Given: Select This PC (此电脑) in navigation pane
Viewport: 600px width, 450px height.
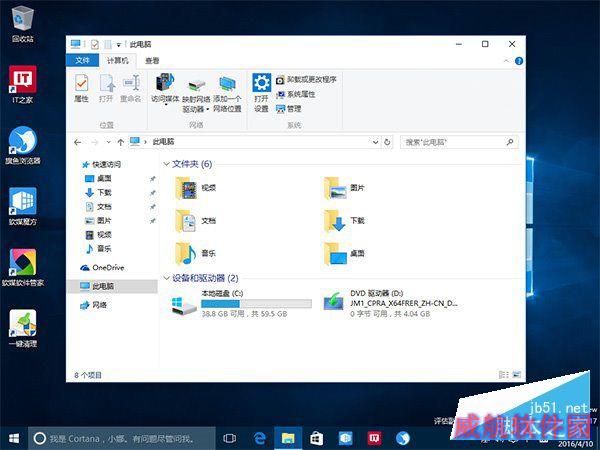Looking at the screenshot, I should pos(112,286).
